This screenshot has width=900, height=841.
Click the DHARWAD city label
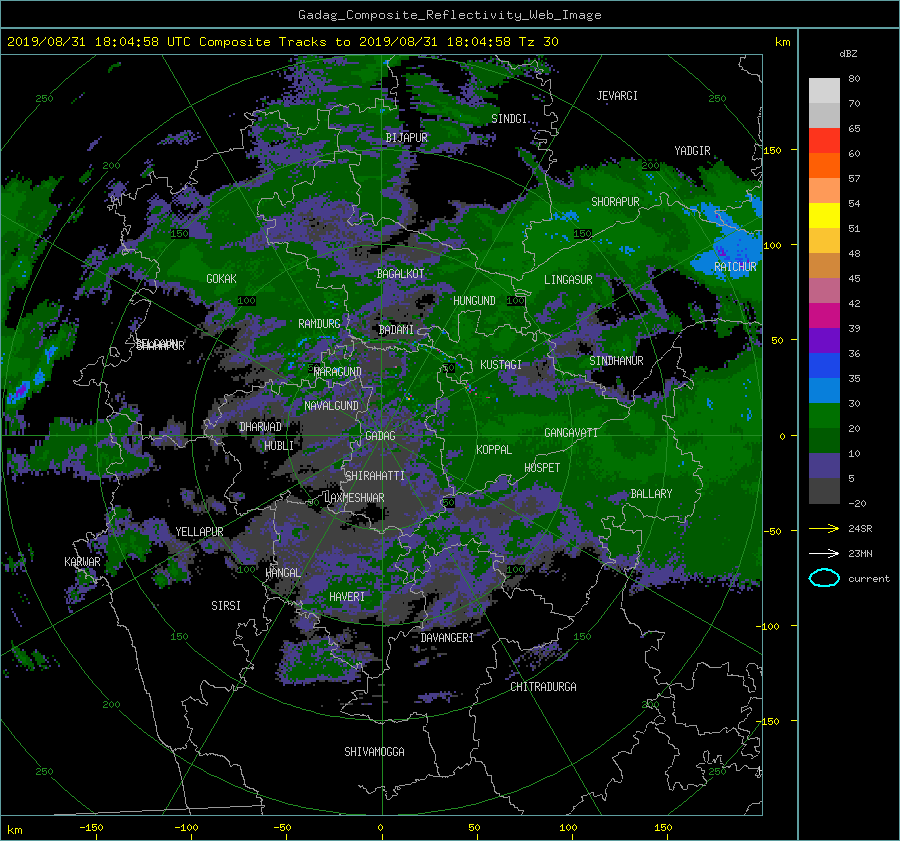(261, 427)
